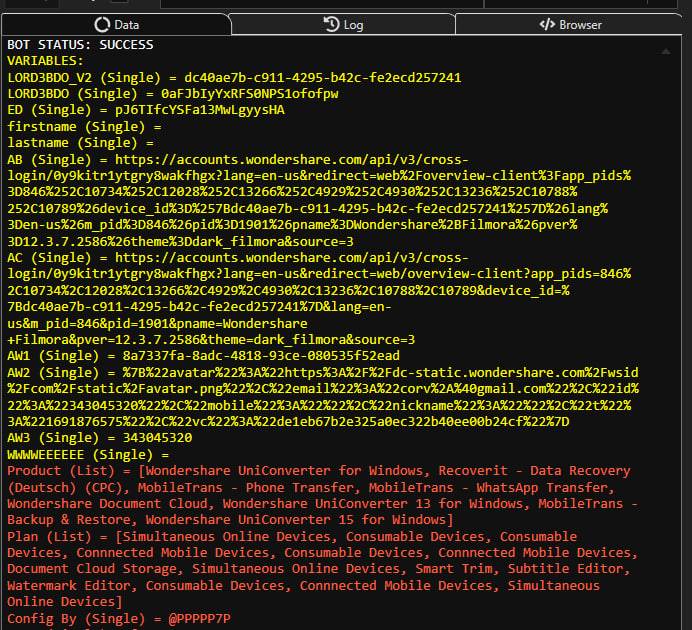This screenshot has width=692, height=630.
Task: Open the Browser tab
Action: point(570,24)
